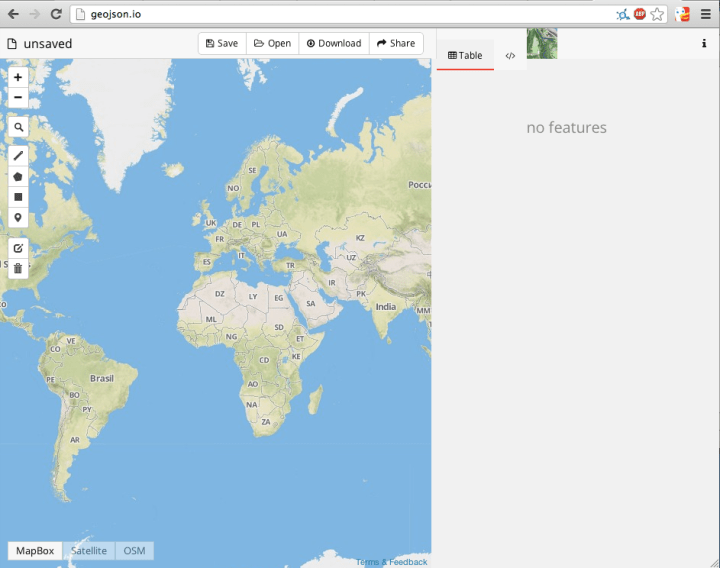Switch base layer to Satellite
This screenshot has height=568, width=720.
click(89, 551)
